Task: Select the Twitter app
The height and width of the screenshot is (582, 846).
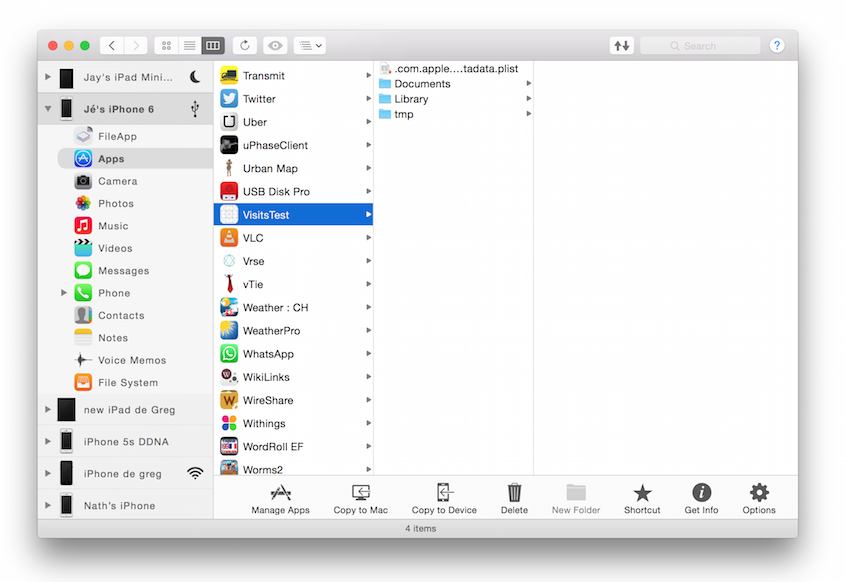Action: coord(294,99)
